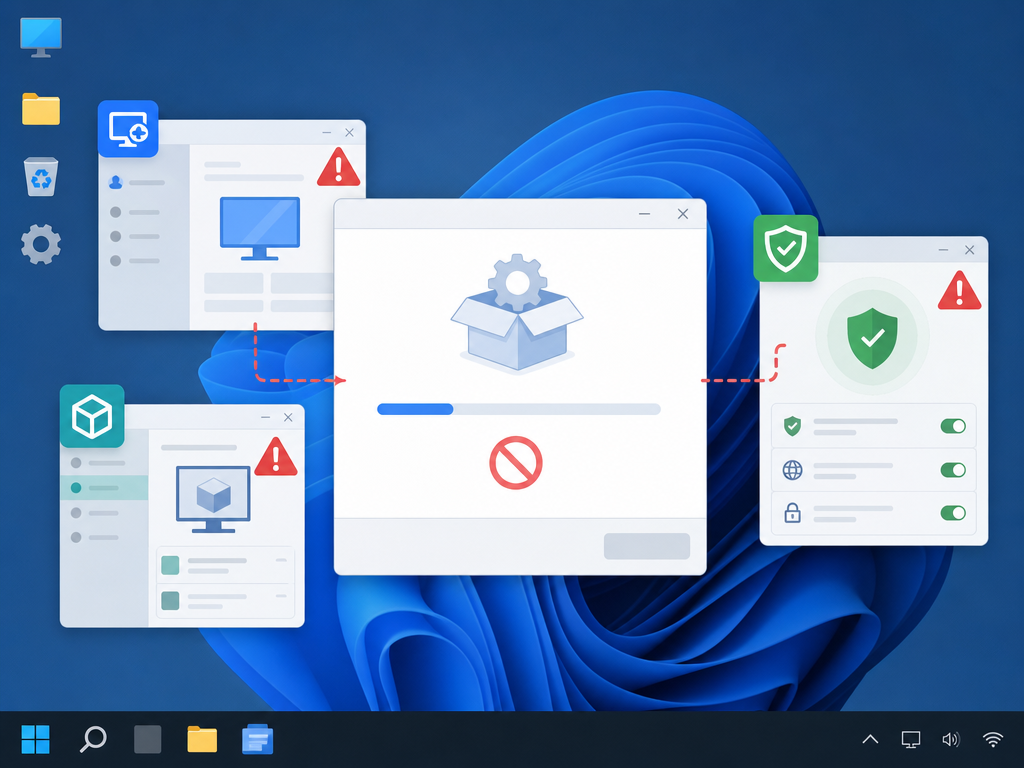Toggle the padlock protection switch
This screenshot has height=768, width=1024.
[953, 513]
